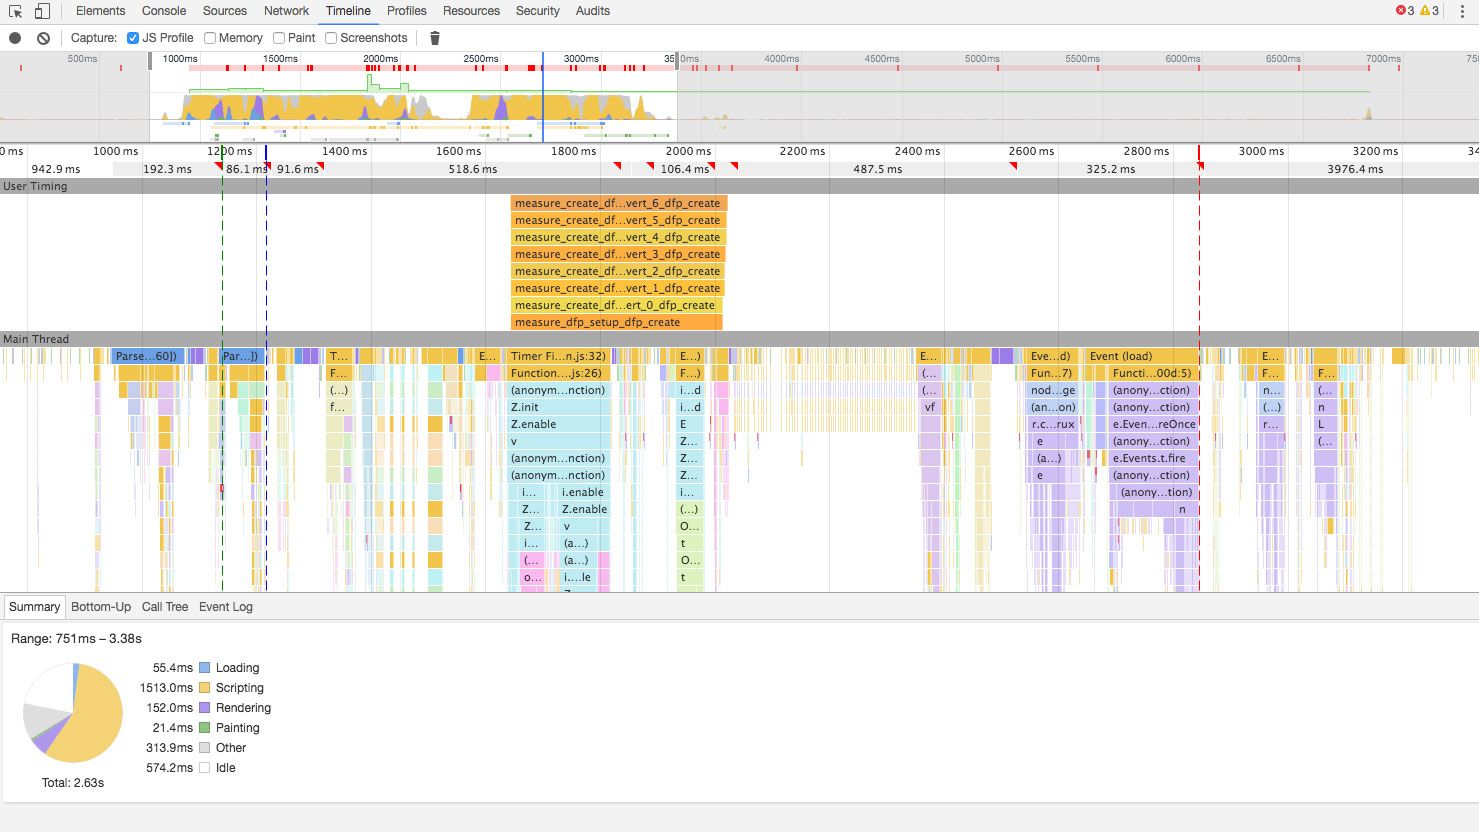The height and width of the screenshot is (832, 1479).
Task: Enable the Screenshots capture checkbox
Action: click(x=331, y=38)
